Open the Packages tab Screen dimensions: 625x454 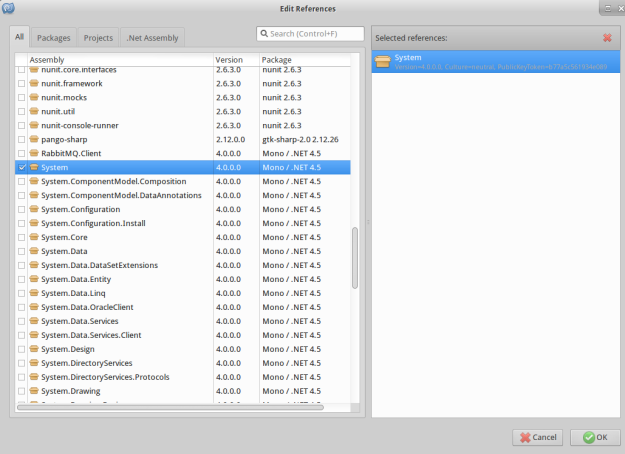[x=53, y=38]
